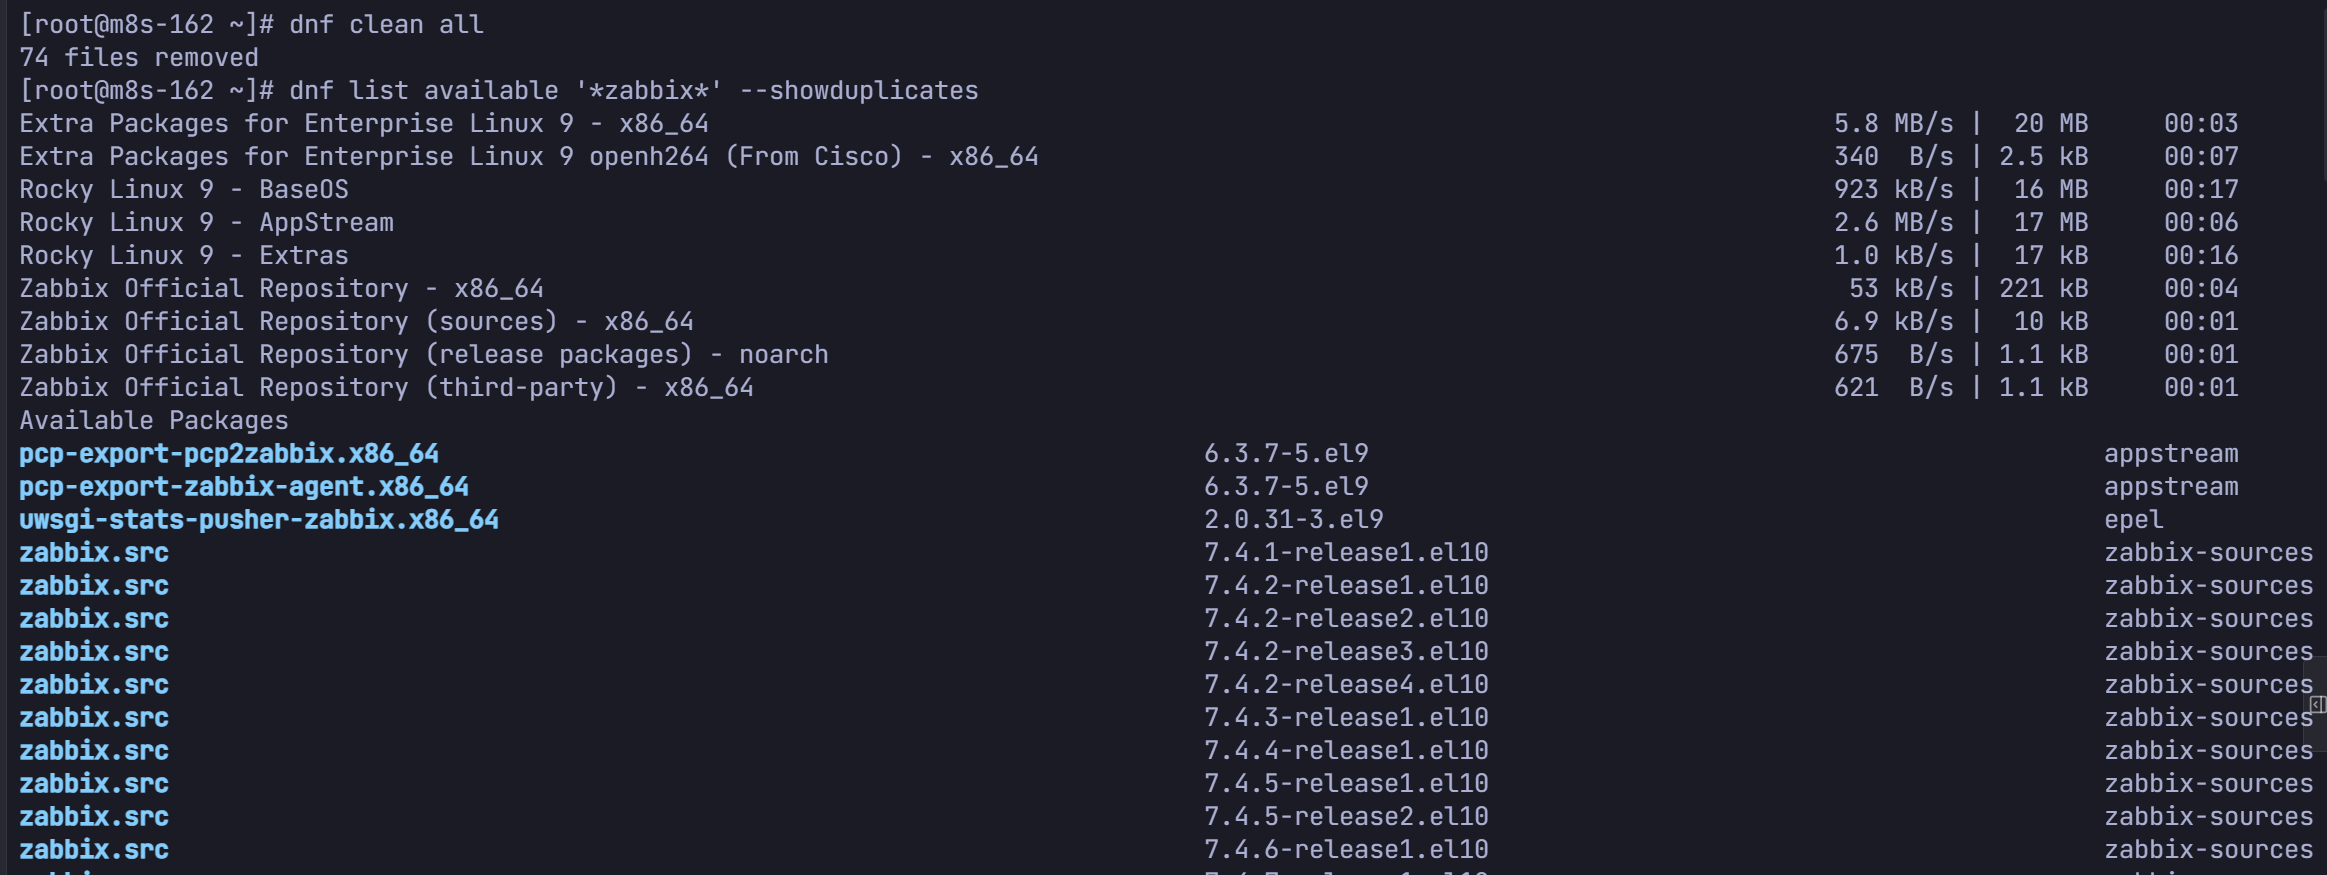Select the pcp-export-pcp2zabbix.x86_64 package name

pyautogui.click(x=229, y=453)
